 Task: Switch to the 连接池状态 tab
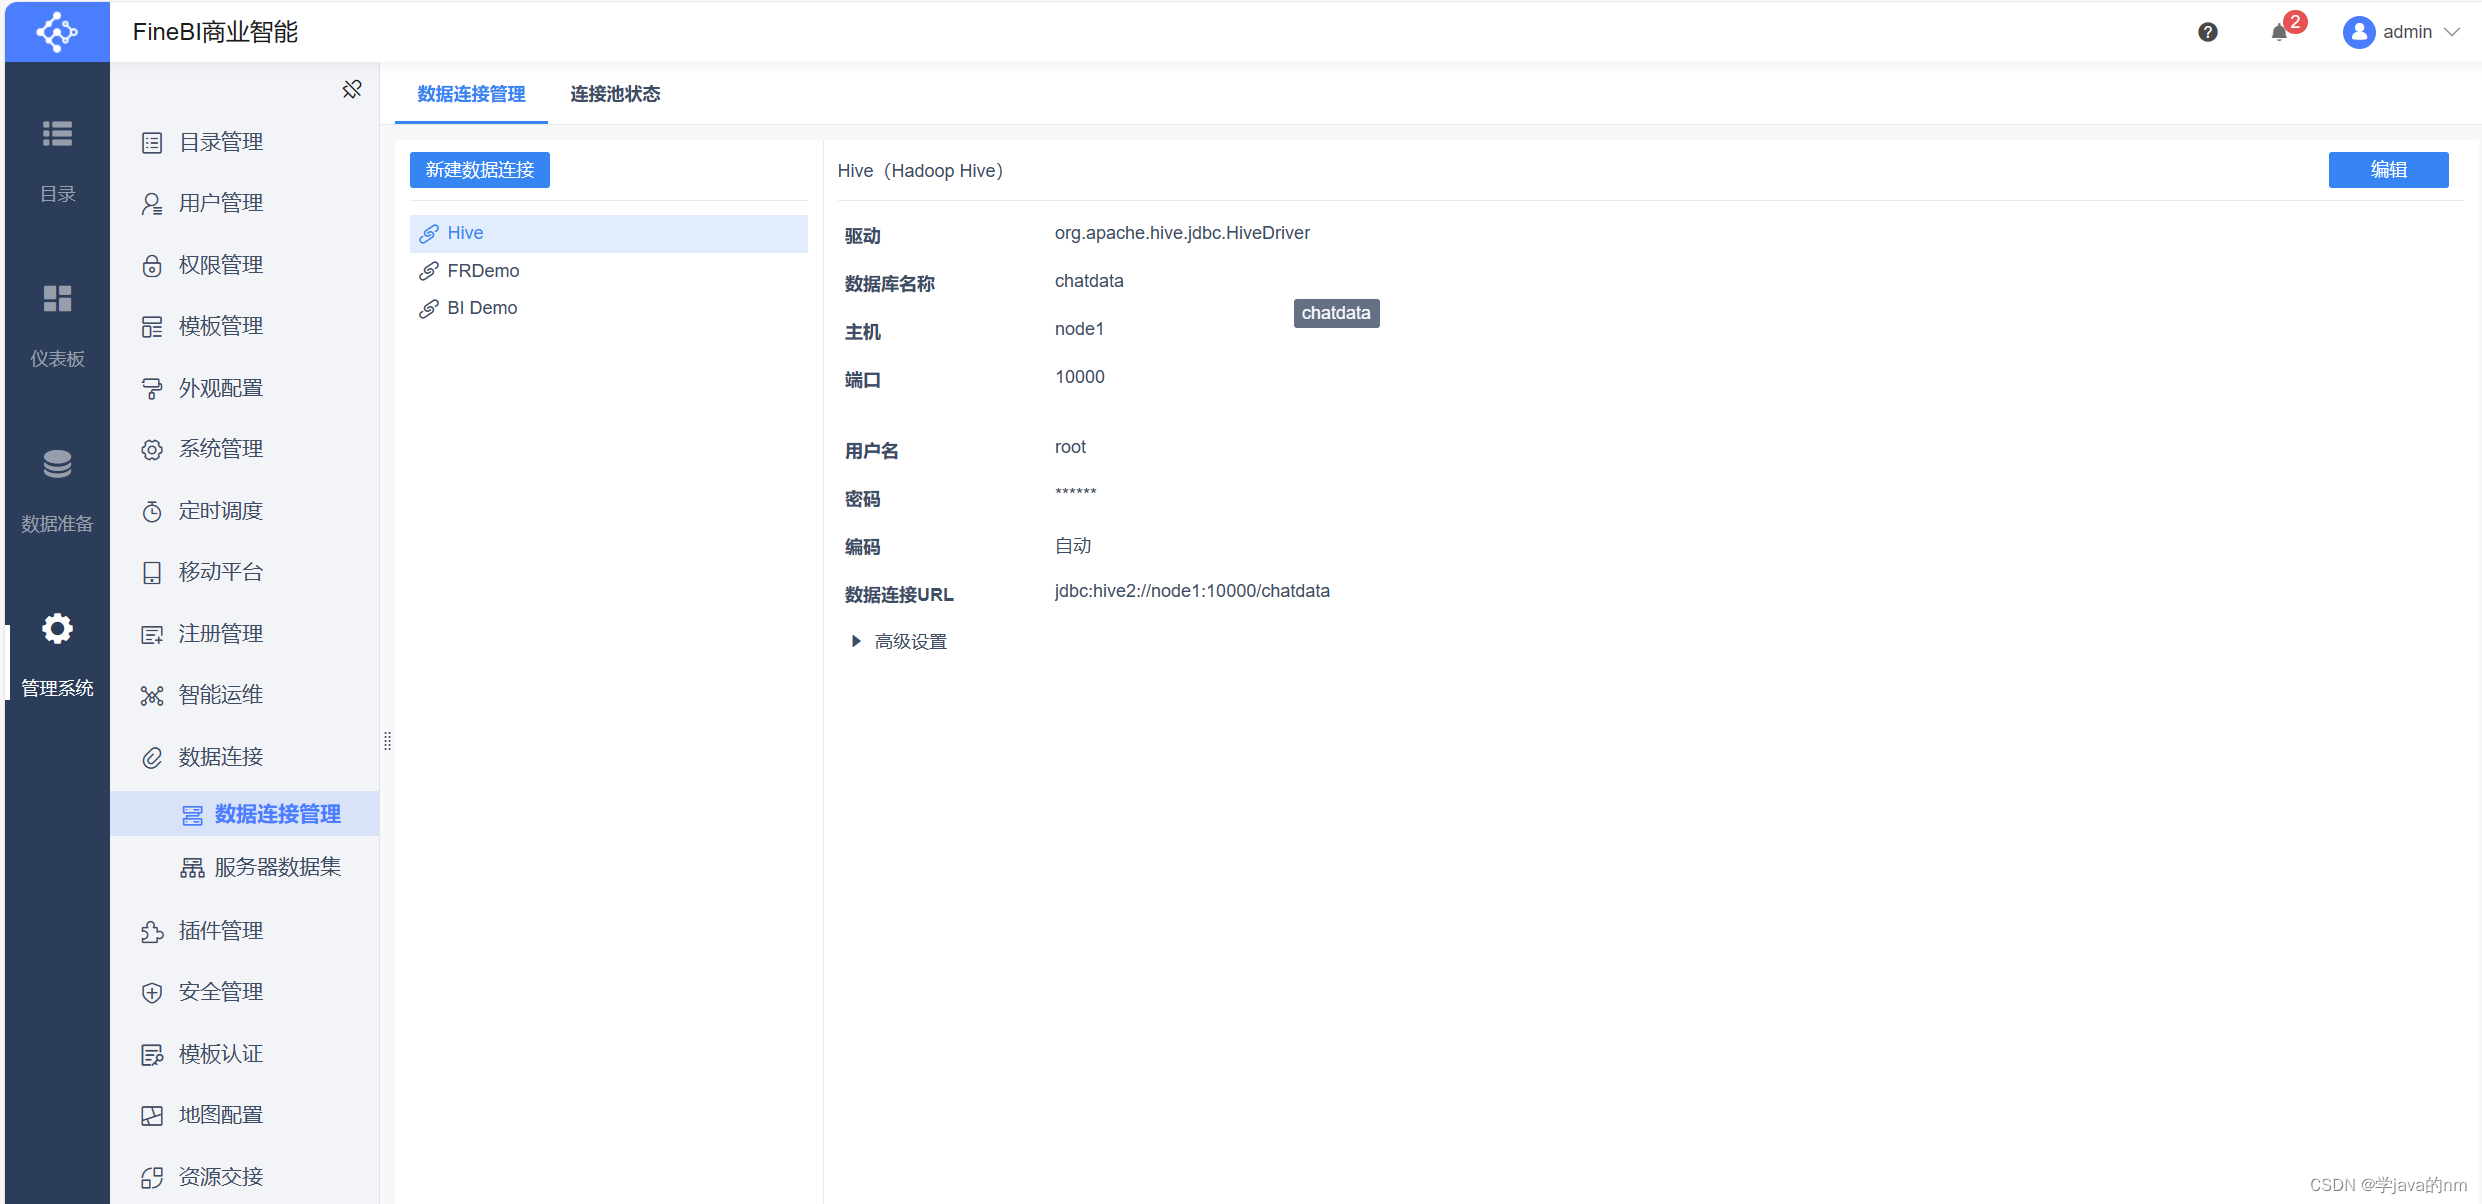(615, 94)
